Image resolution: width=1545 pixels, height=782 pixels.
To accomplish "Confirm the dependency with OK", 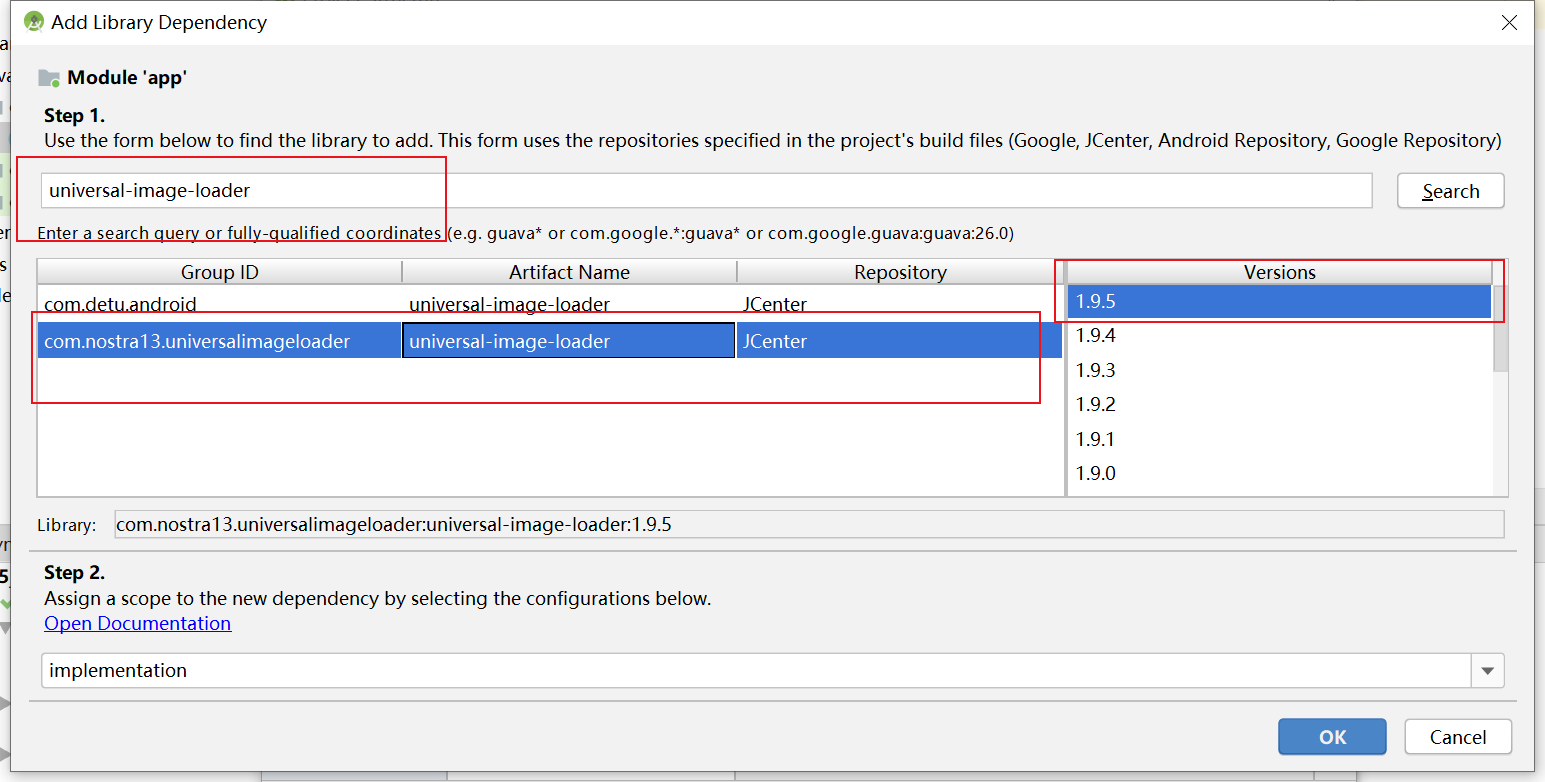I will 1332,736.
